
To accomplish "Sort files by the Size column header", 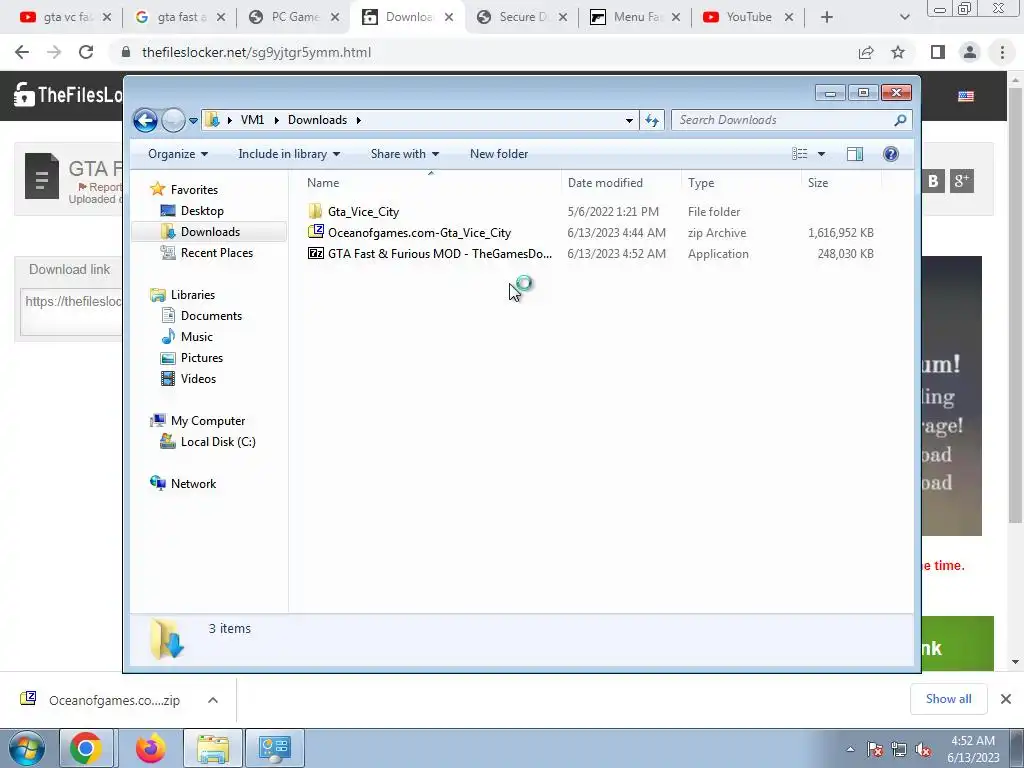I will coord(841,183).
